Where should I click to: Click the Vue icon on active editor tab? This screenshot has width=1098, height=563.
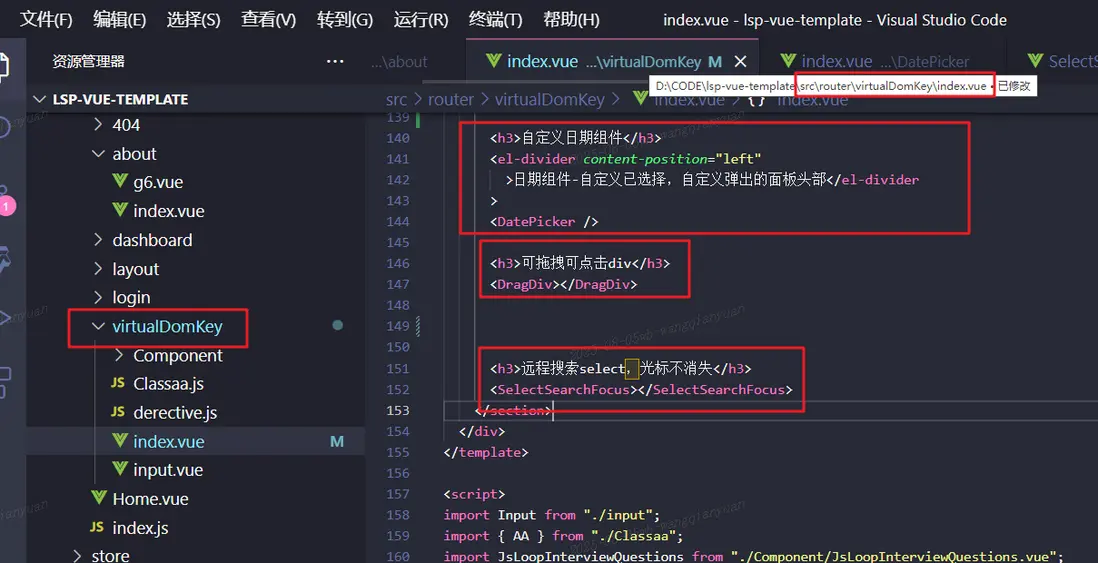tap(493, 60)
